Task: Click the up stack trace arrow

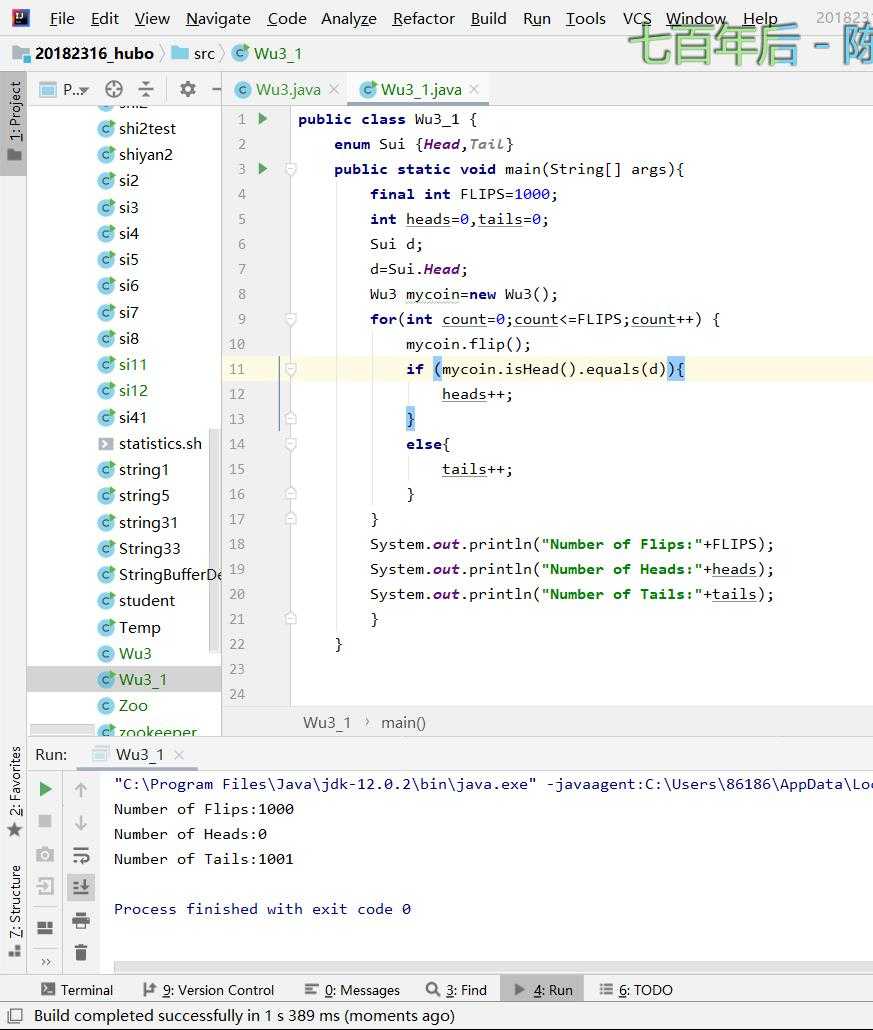Action: click(81, 790)
